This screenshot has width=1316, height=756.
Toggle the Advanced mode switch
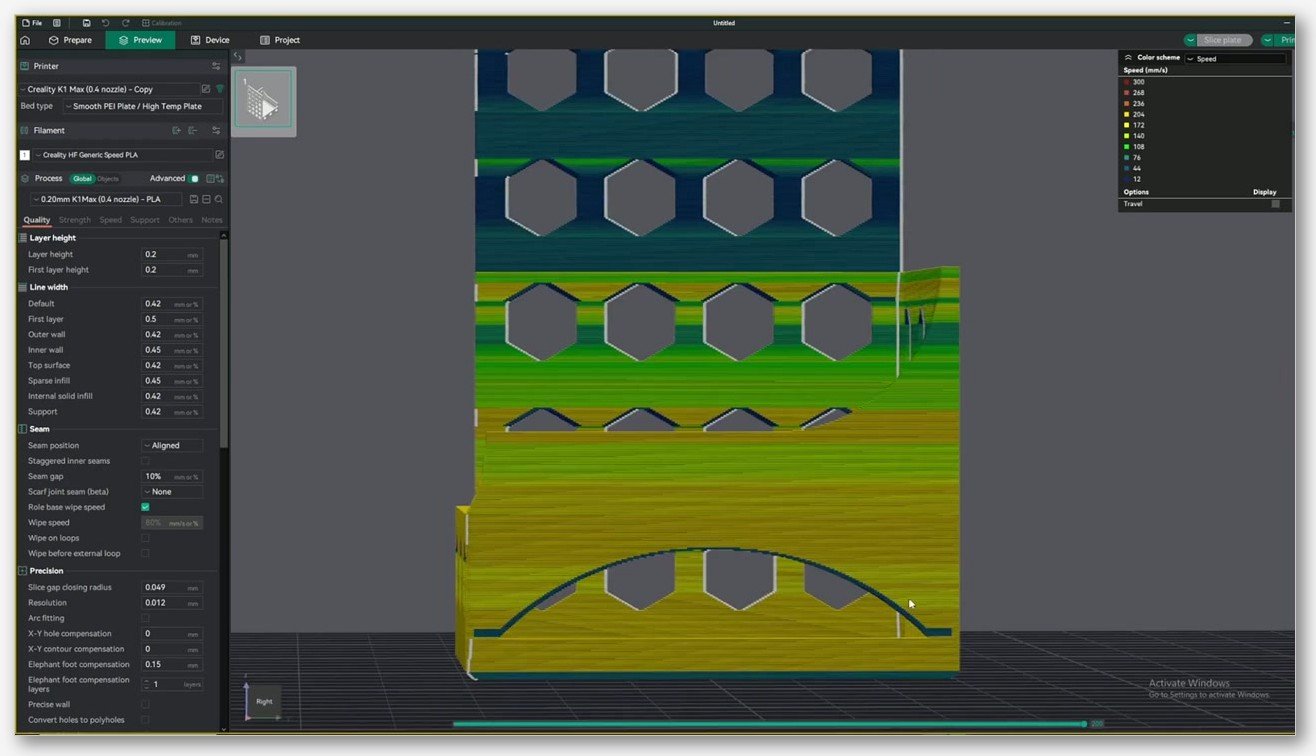[194, 179]
